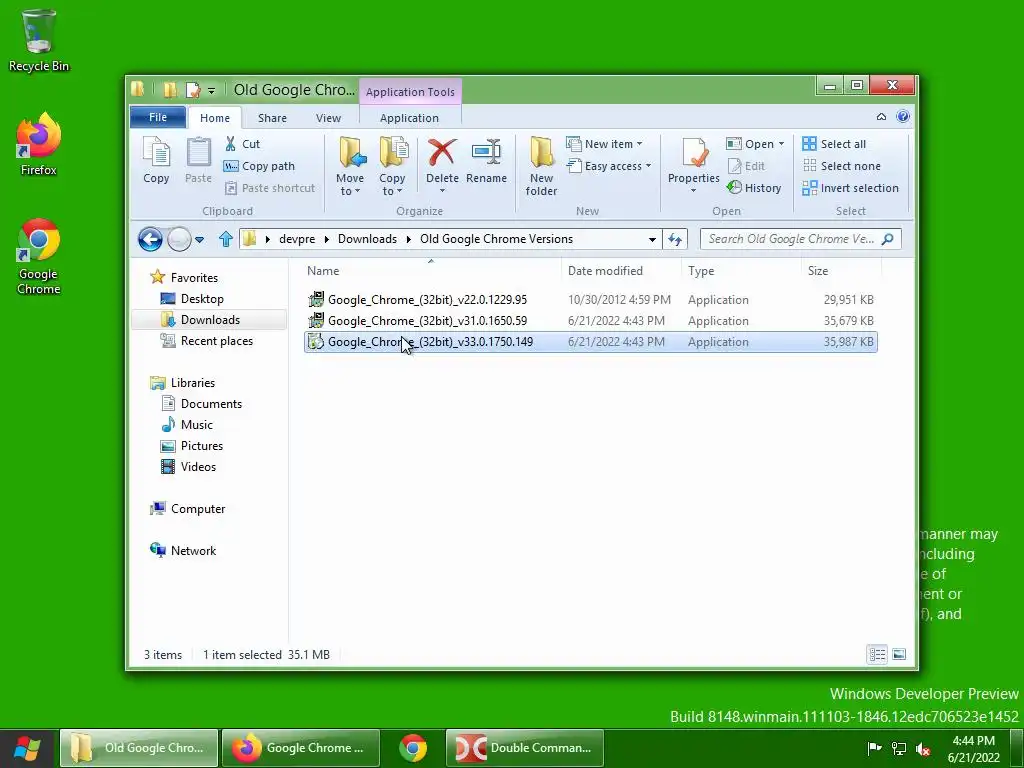Image resolution: width=1024 pixels, height=768 pixels.
Task: Go up one folder level arrow
Action: (226, 239)
